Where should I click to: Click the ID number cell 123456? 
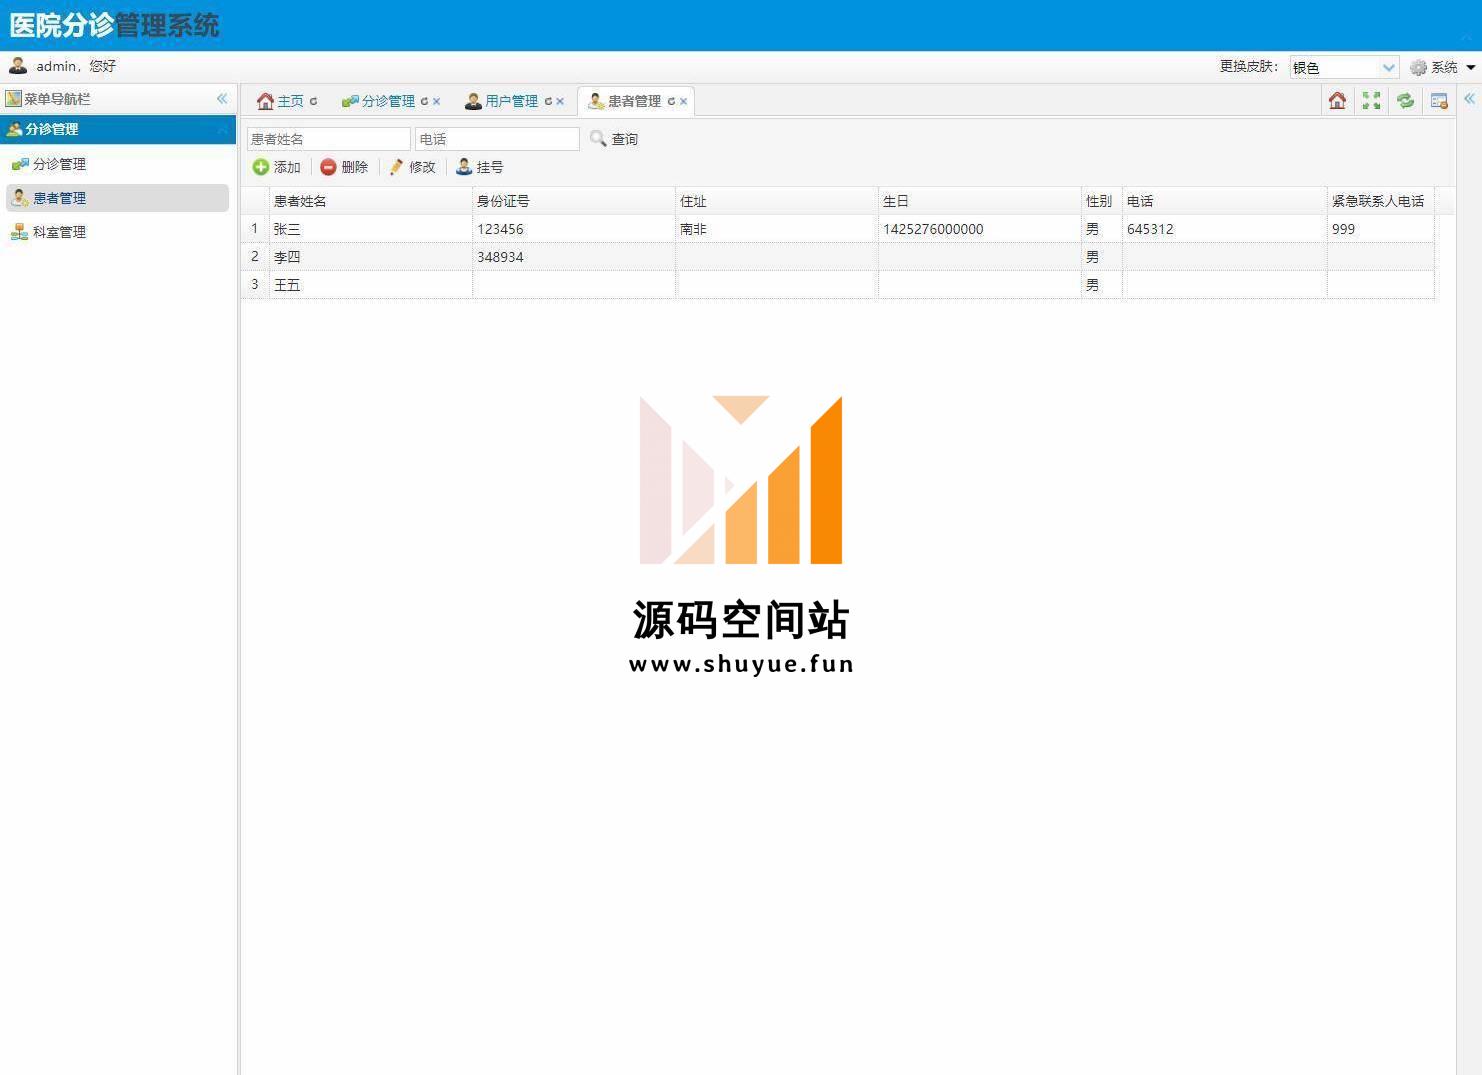[x=574, y=229]
